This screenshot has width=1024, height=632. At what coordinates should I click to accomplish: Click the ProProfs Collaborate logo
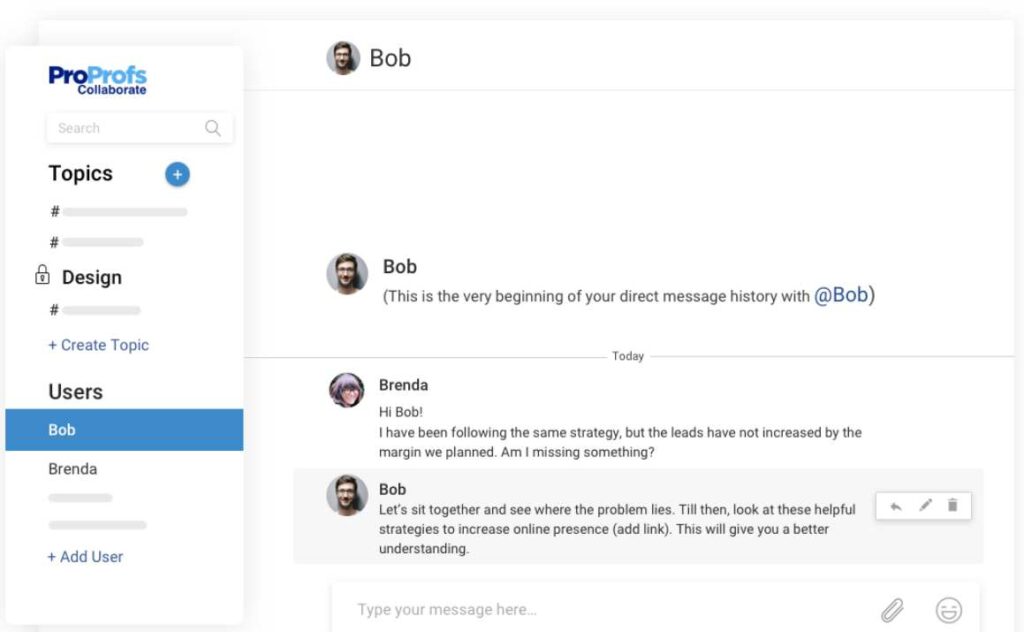98,80
